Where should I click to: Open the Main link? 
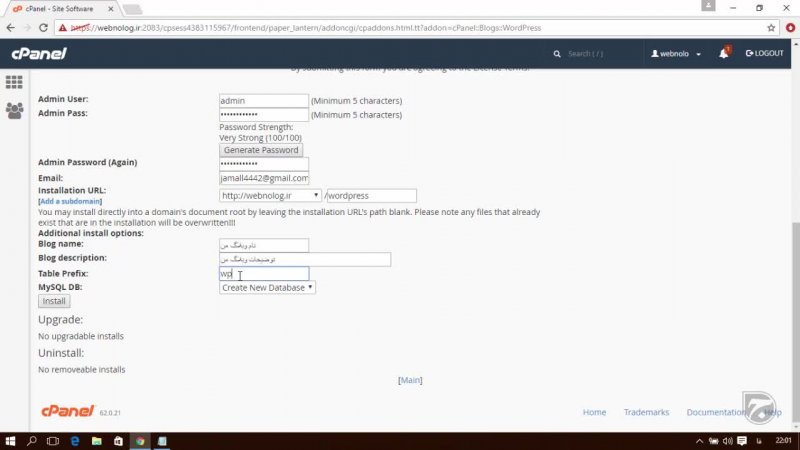tap(410, 380)
